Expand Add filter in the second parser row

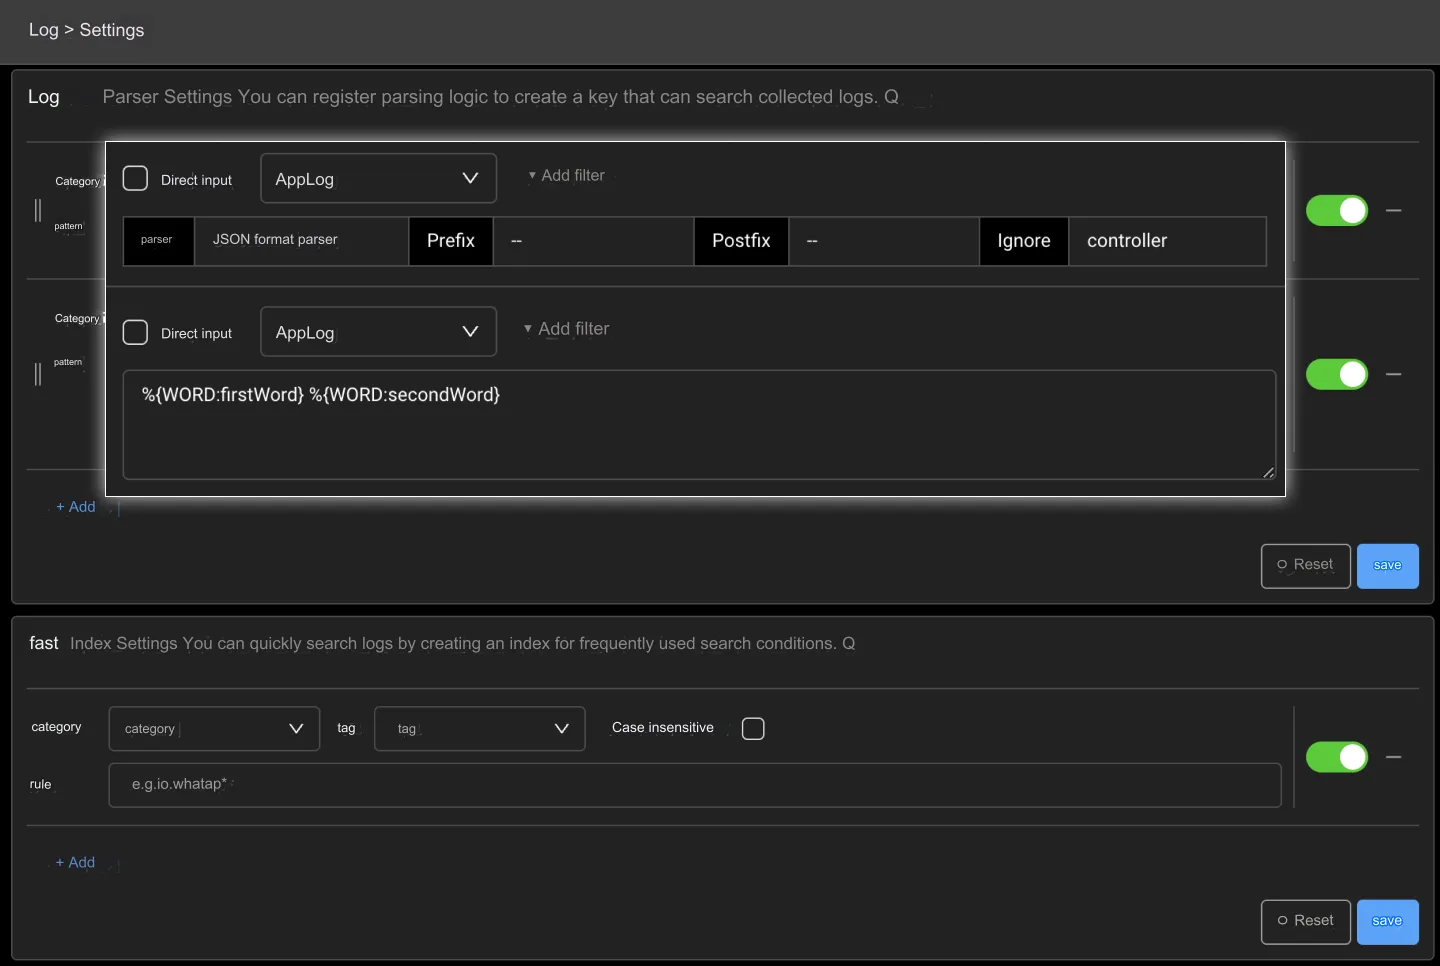pos(566,328)
